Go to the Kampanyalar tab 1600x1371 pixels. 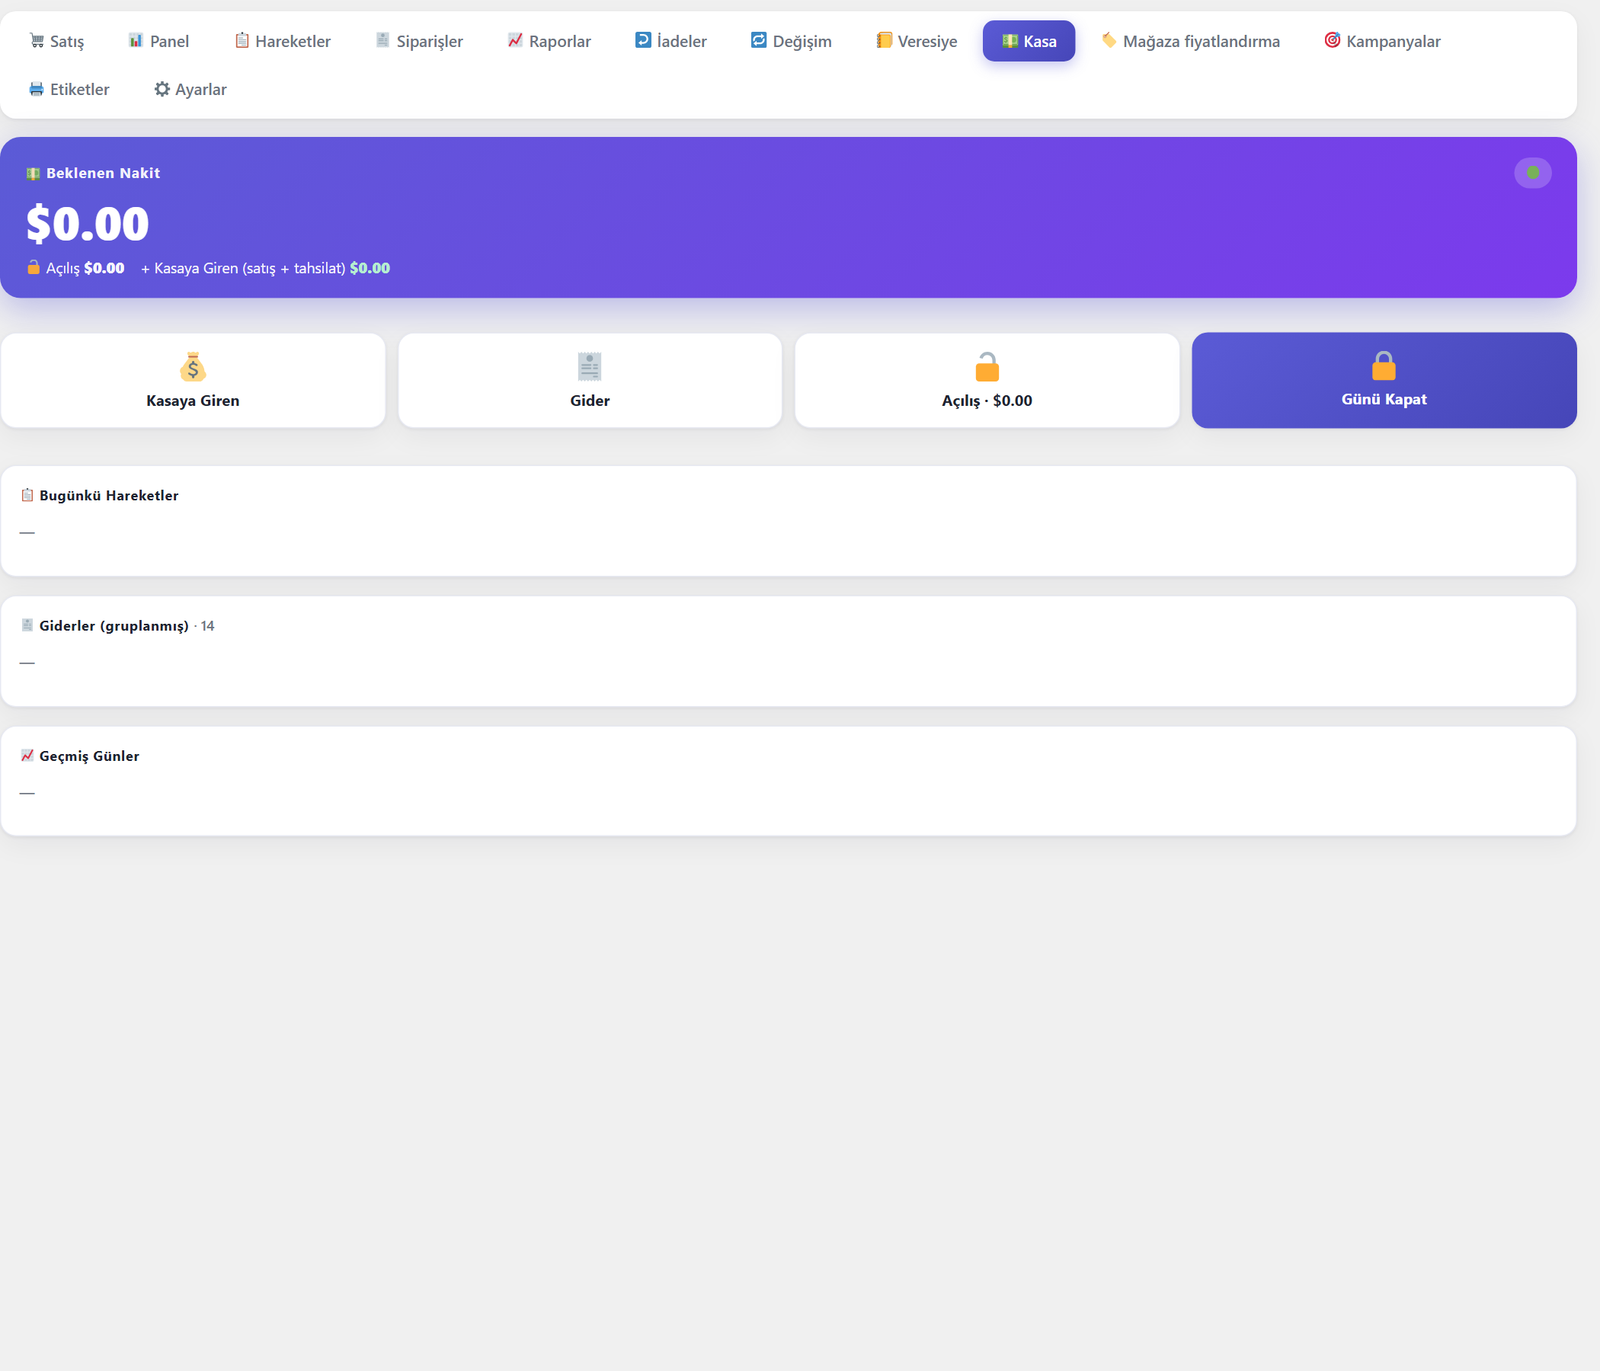1382,41
